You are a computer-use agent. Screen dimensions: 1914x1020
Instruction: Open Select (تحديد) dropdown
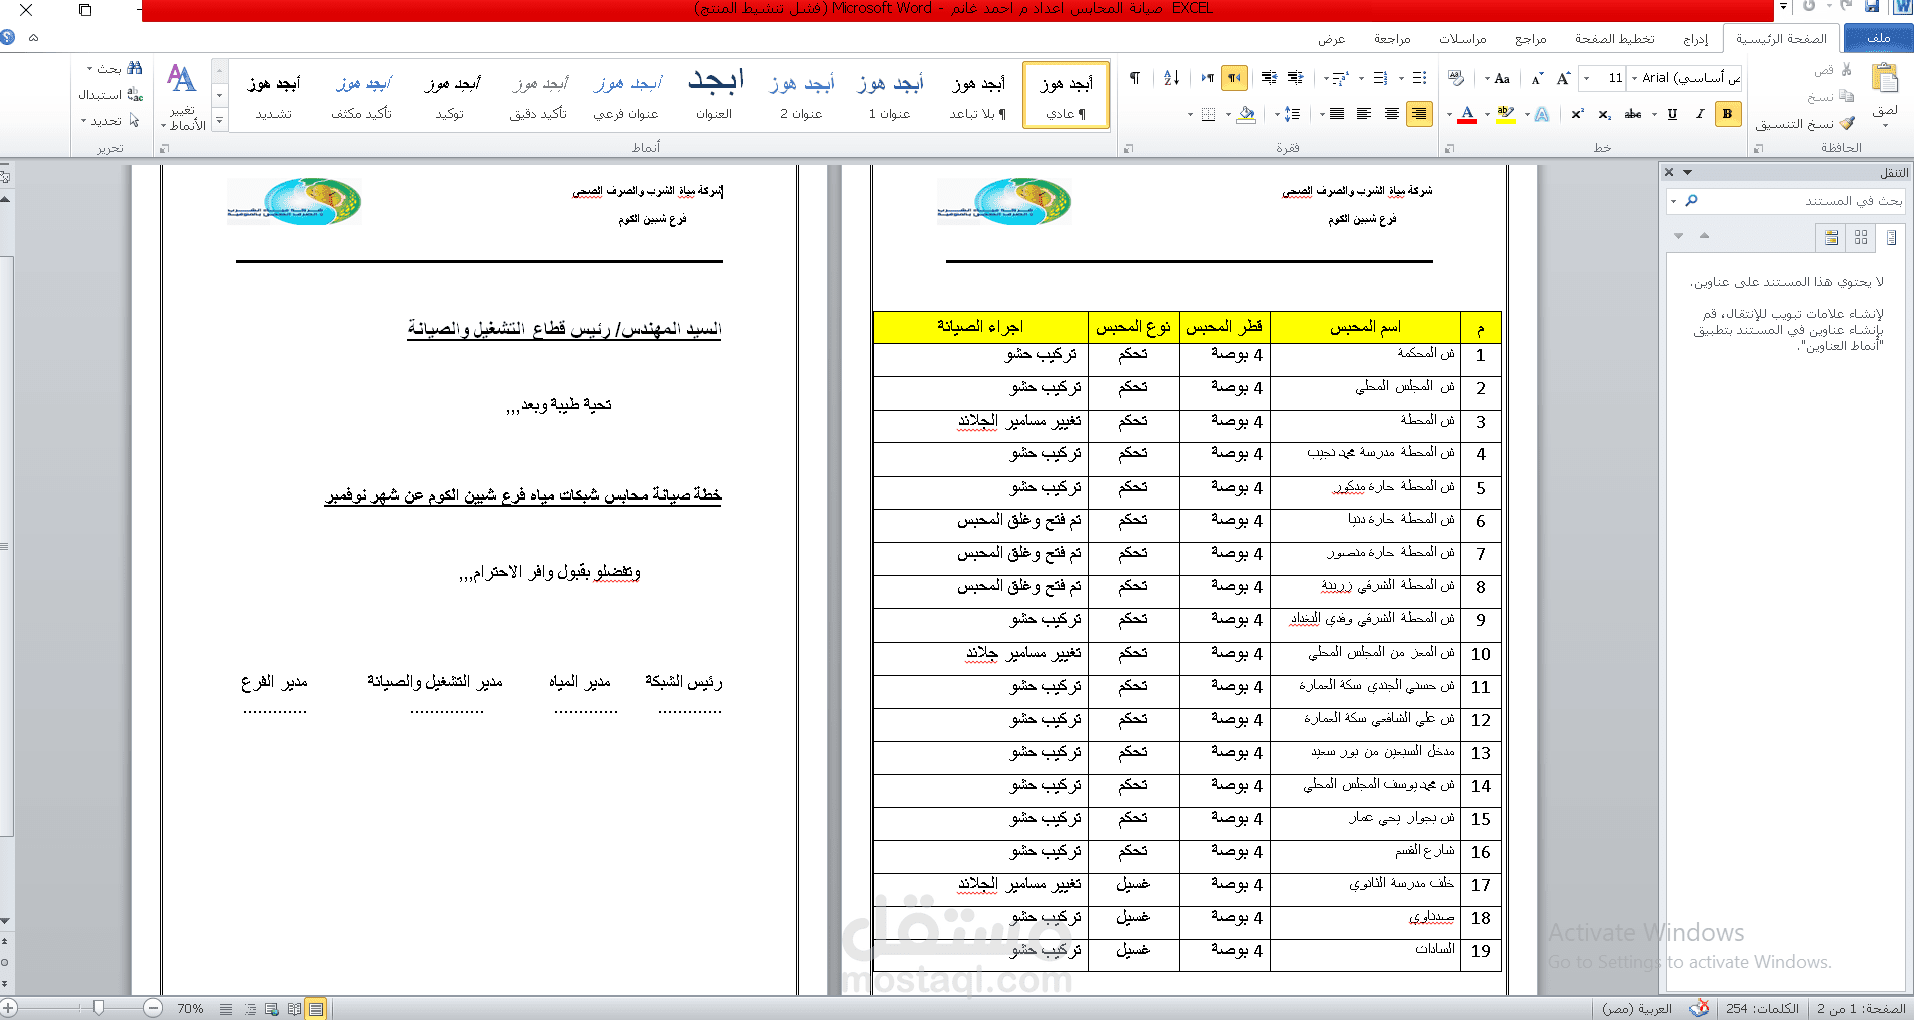click(110, 121)
